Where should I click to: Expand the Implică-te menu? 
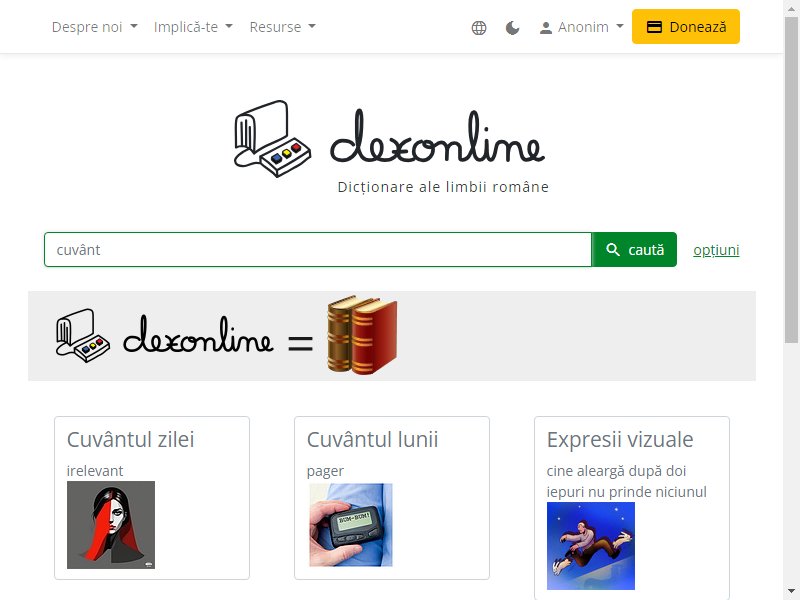click(x=193, y=27)
